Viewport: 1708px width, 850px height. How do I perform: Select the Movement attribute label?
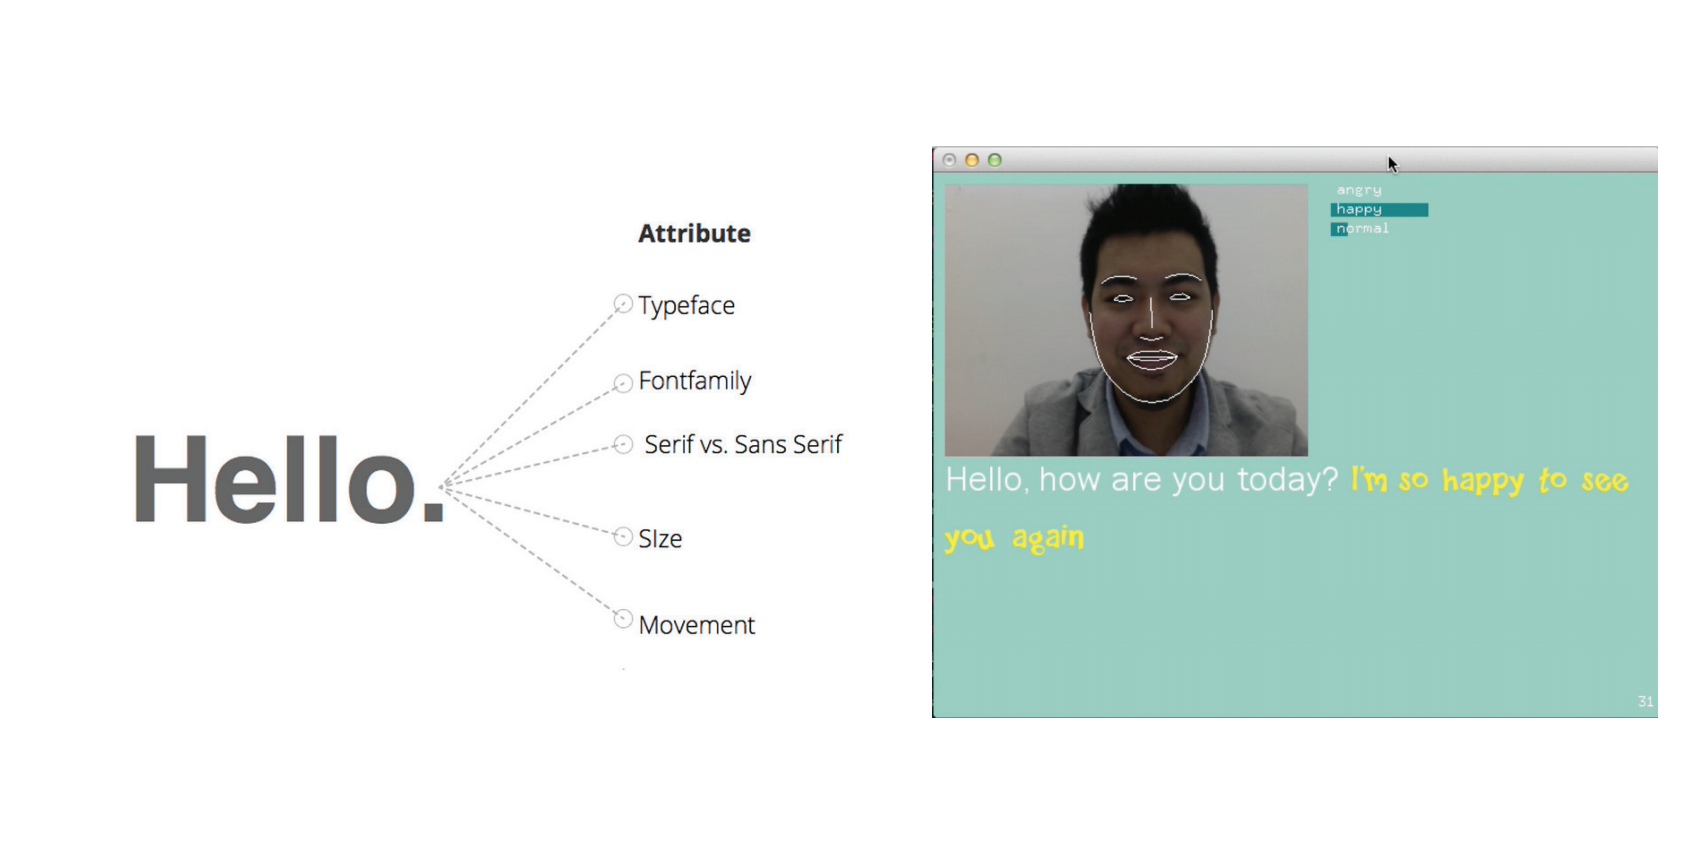[697, 625]
